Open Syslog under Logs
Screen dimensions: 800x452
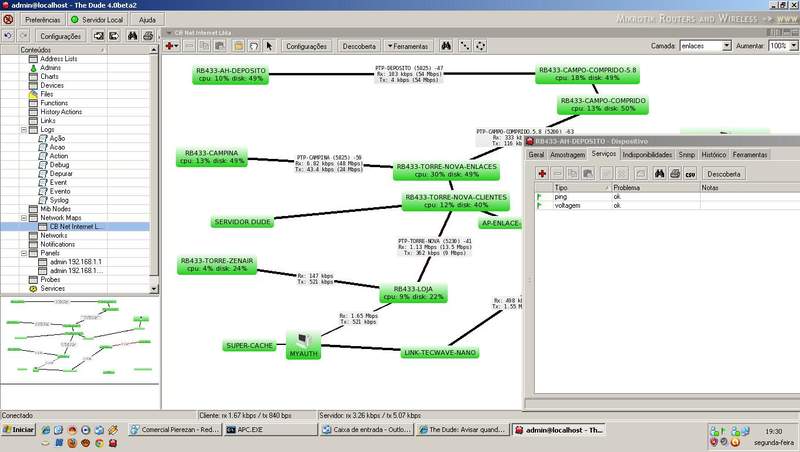59,200
